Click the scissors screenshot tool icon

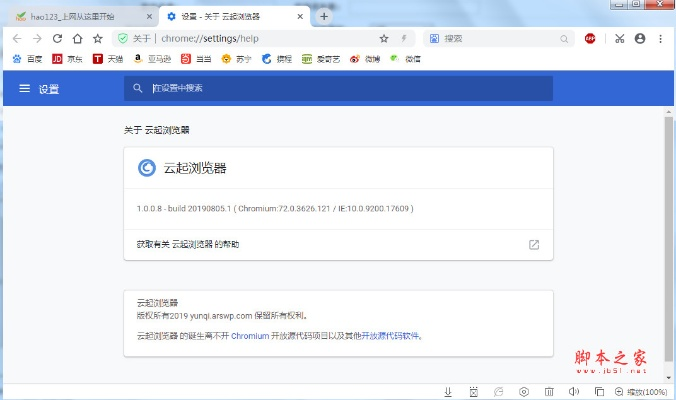click(x=619, y=38)
